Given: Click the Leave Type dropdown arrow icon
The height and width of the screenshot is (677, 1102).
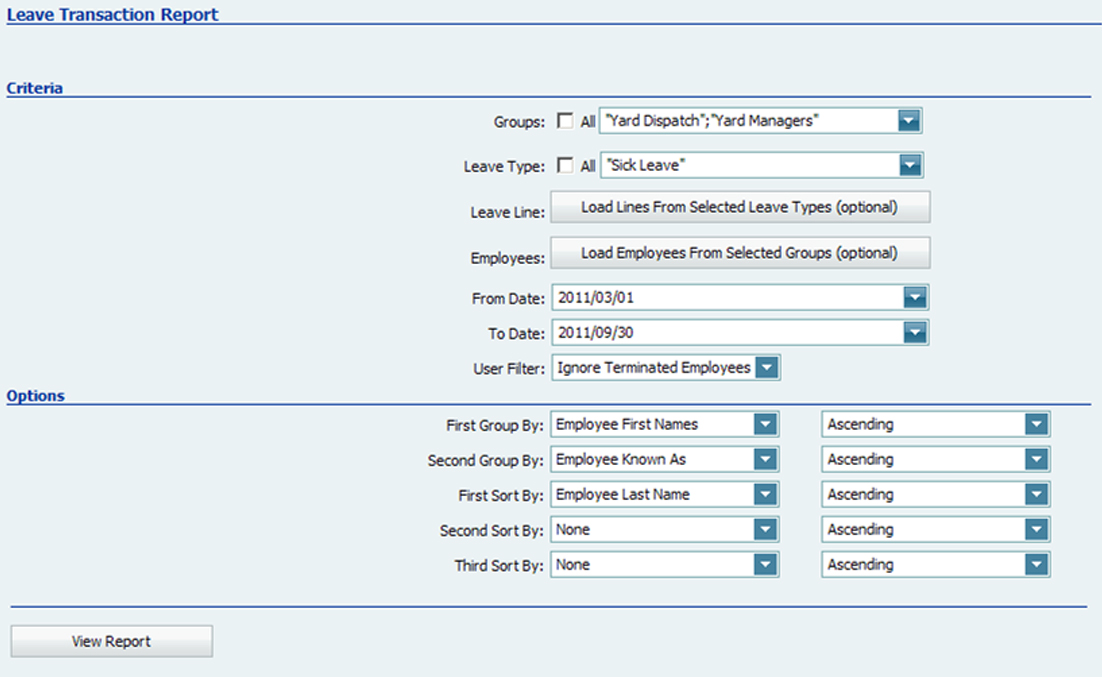Looking at the screenshot, I should coord(909,165).
